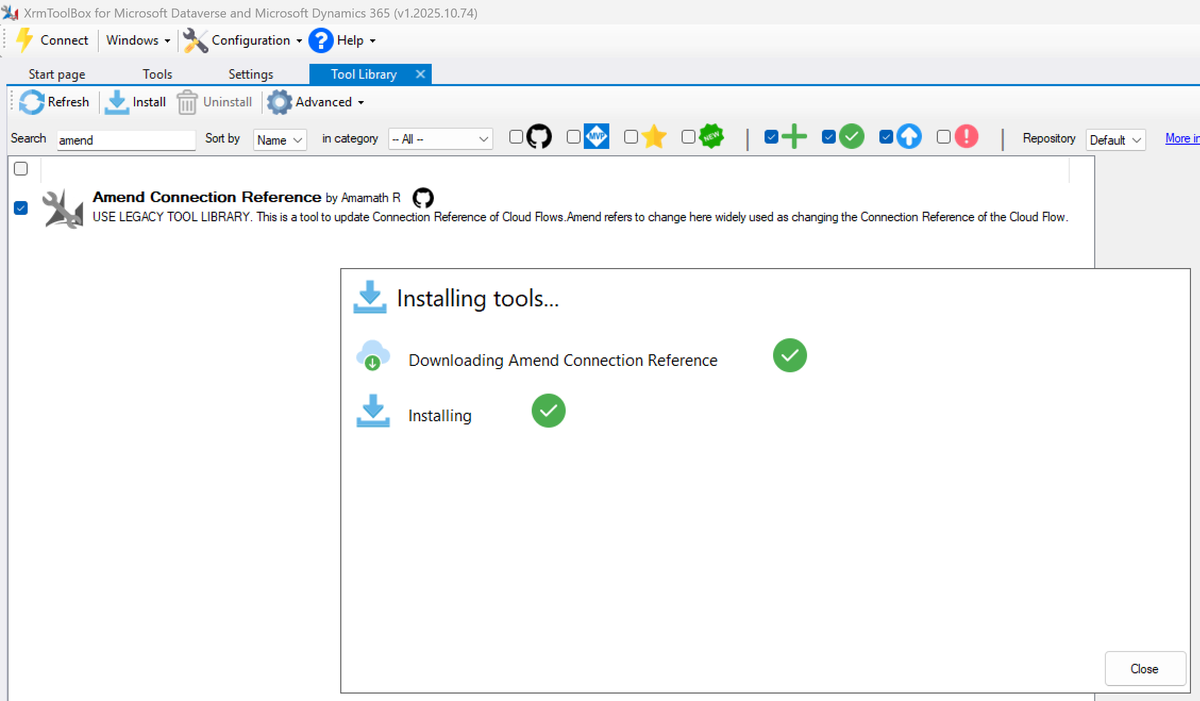Click the green plus filter icon
Viewport: 1200px width, 701px height.
[794, 137]
